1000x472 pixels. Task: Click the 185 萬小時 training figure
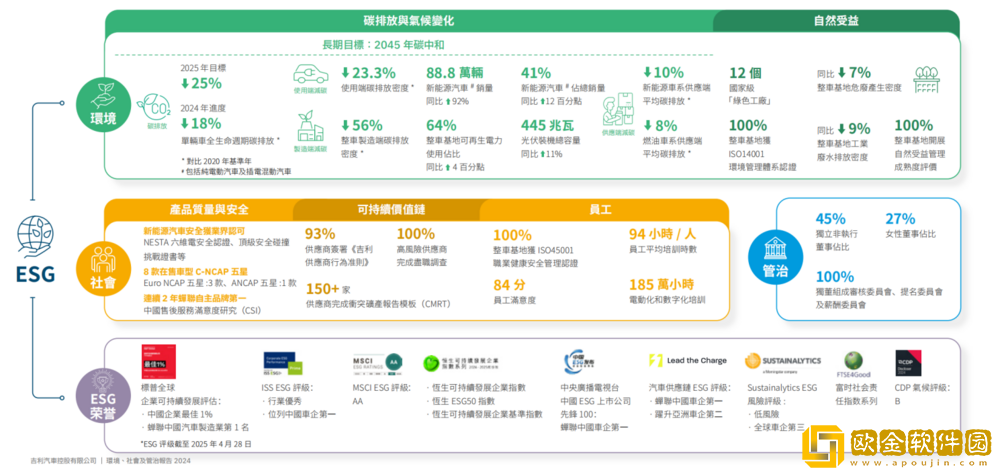pos(661,284)
